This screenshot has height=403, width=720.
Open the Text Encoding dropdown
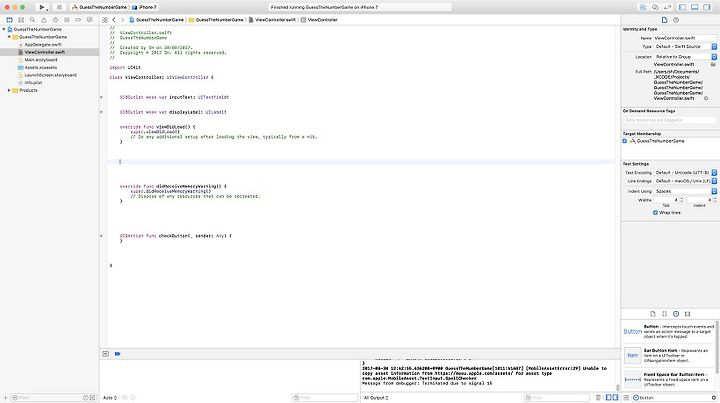point(685,173)
